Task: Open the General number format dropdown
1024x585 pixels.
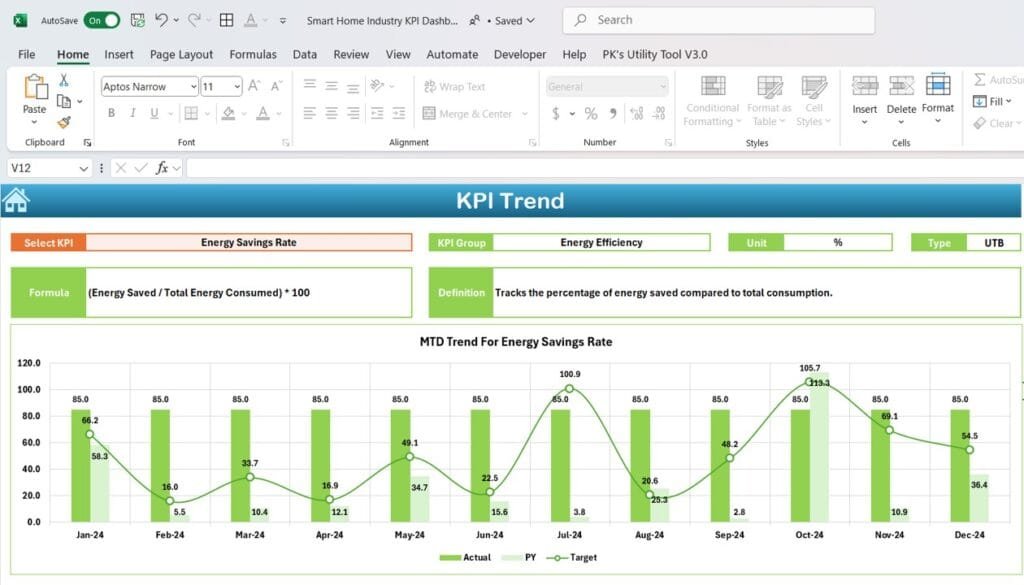Action: point(661,87)
